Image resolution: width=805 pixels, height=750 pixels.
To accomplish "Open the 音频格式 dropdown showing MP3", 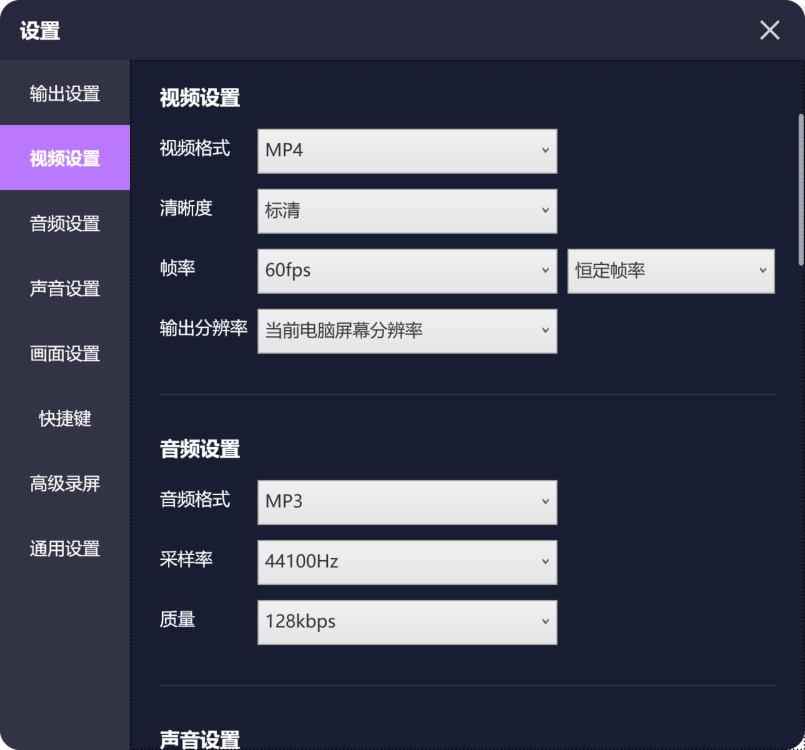I will point(406,502).
